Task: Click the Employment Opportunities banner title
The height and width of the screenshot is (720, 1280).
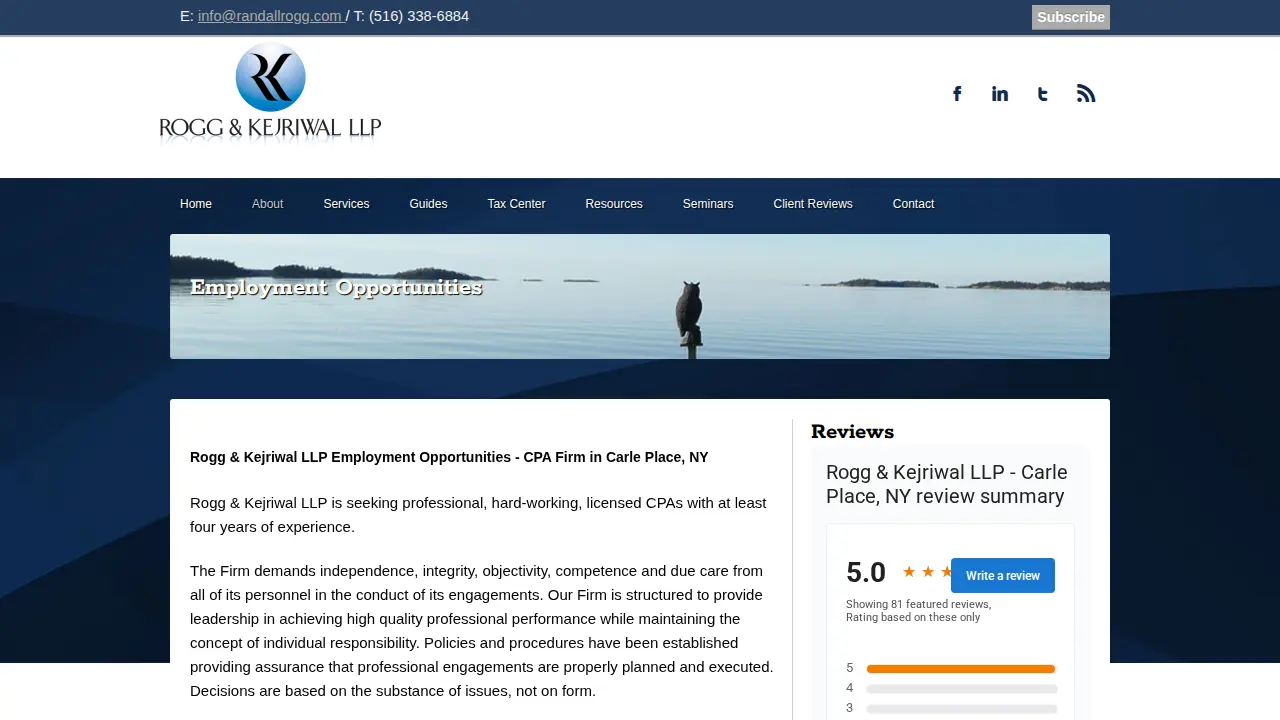Action: point(336,288)
